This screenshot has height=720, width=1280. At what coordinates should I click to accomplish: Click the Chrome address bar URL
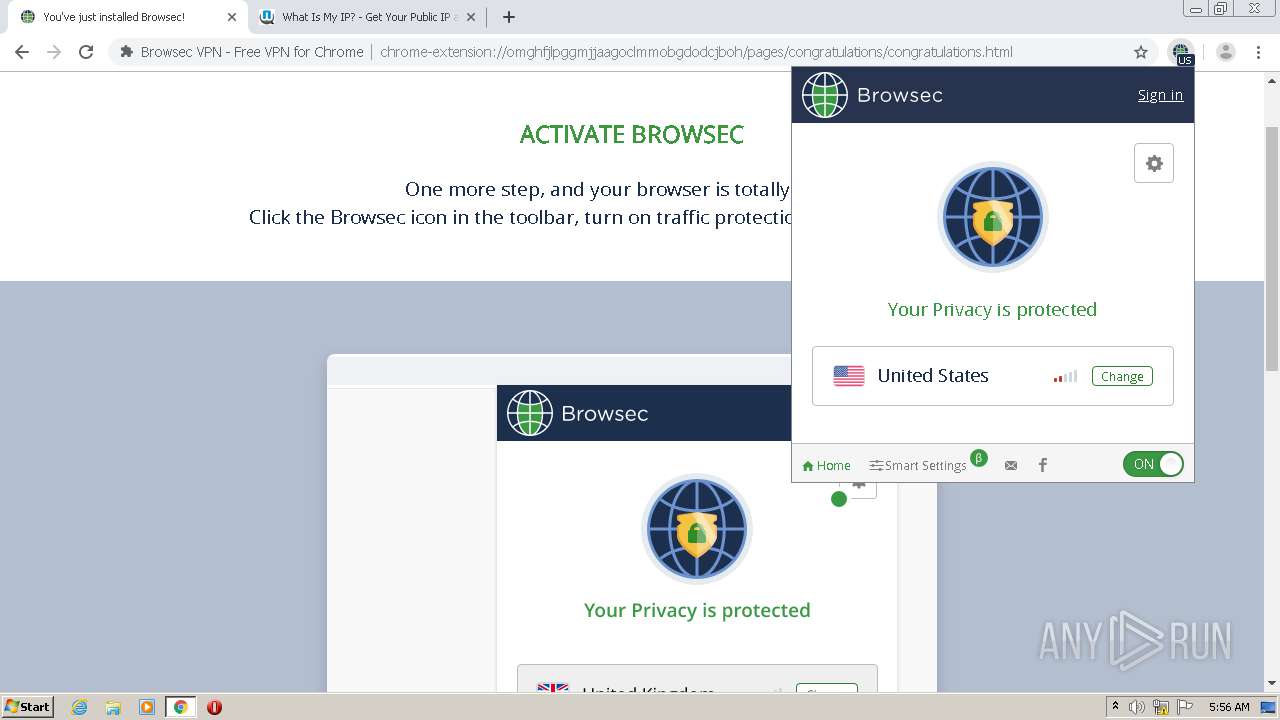(696, 52)
